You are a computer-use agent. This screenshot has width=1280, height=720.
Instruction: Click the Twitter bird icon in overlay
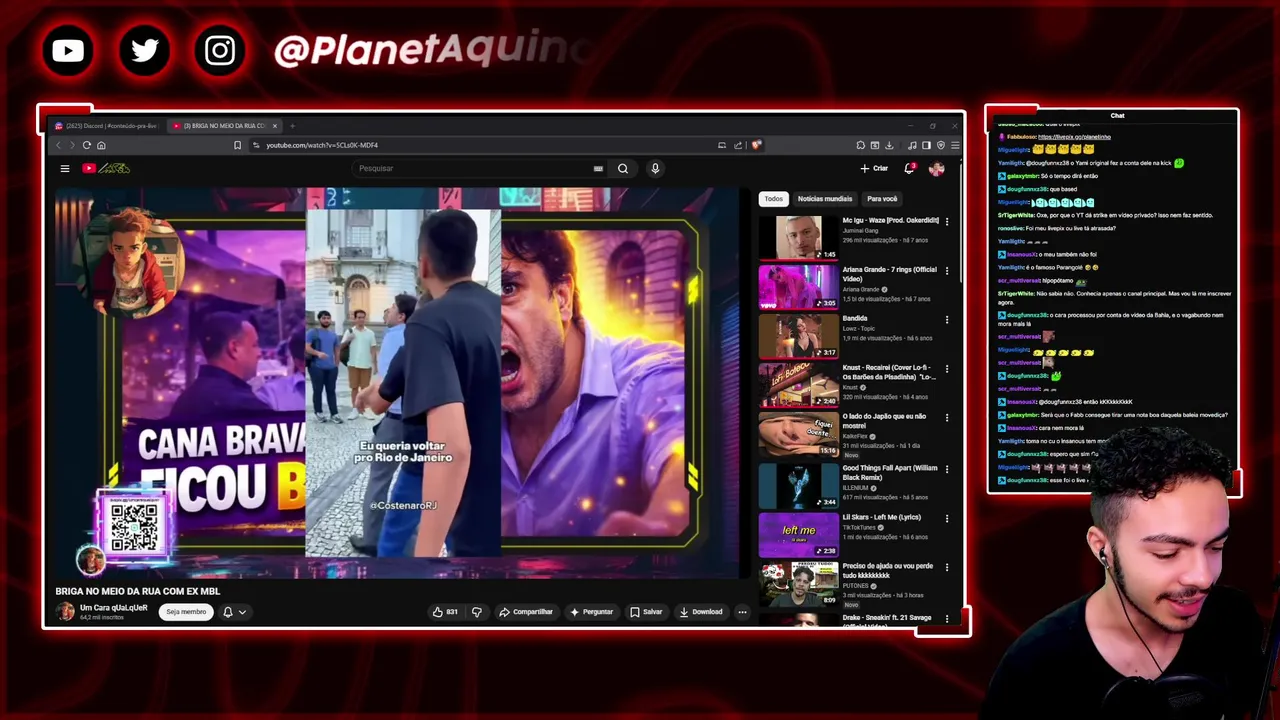click(144, 50)
